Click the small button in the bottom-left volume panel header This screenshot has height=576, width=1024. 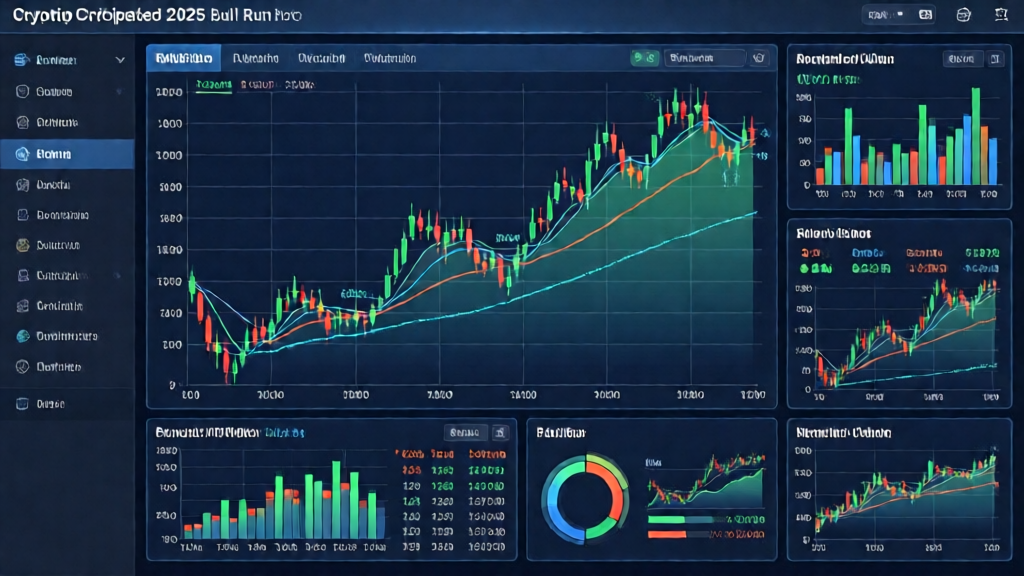pos(464,433)
